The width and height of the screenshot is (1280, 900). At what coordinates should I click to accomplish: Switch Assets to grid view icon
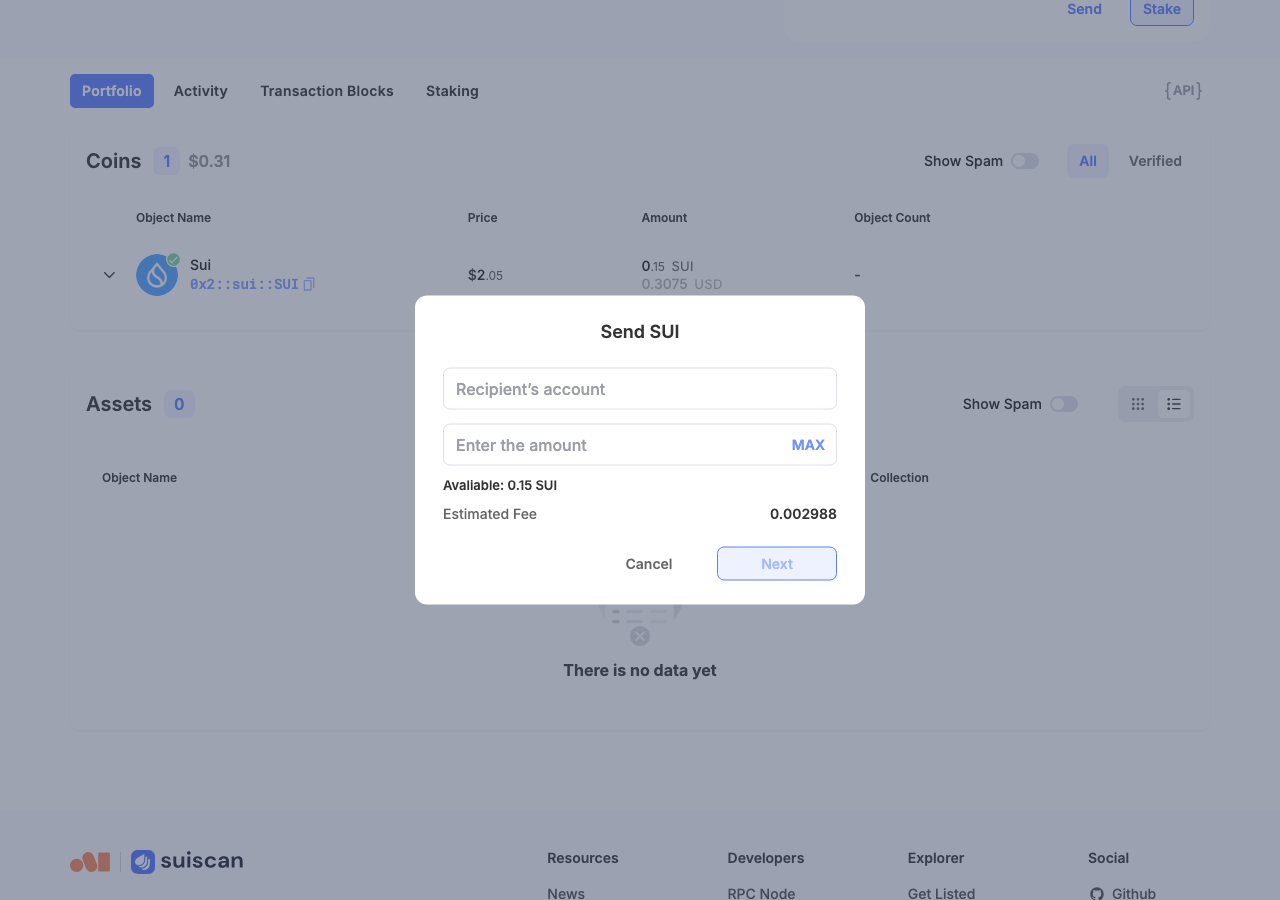point(1138,404)
